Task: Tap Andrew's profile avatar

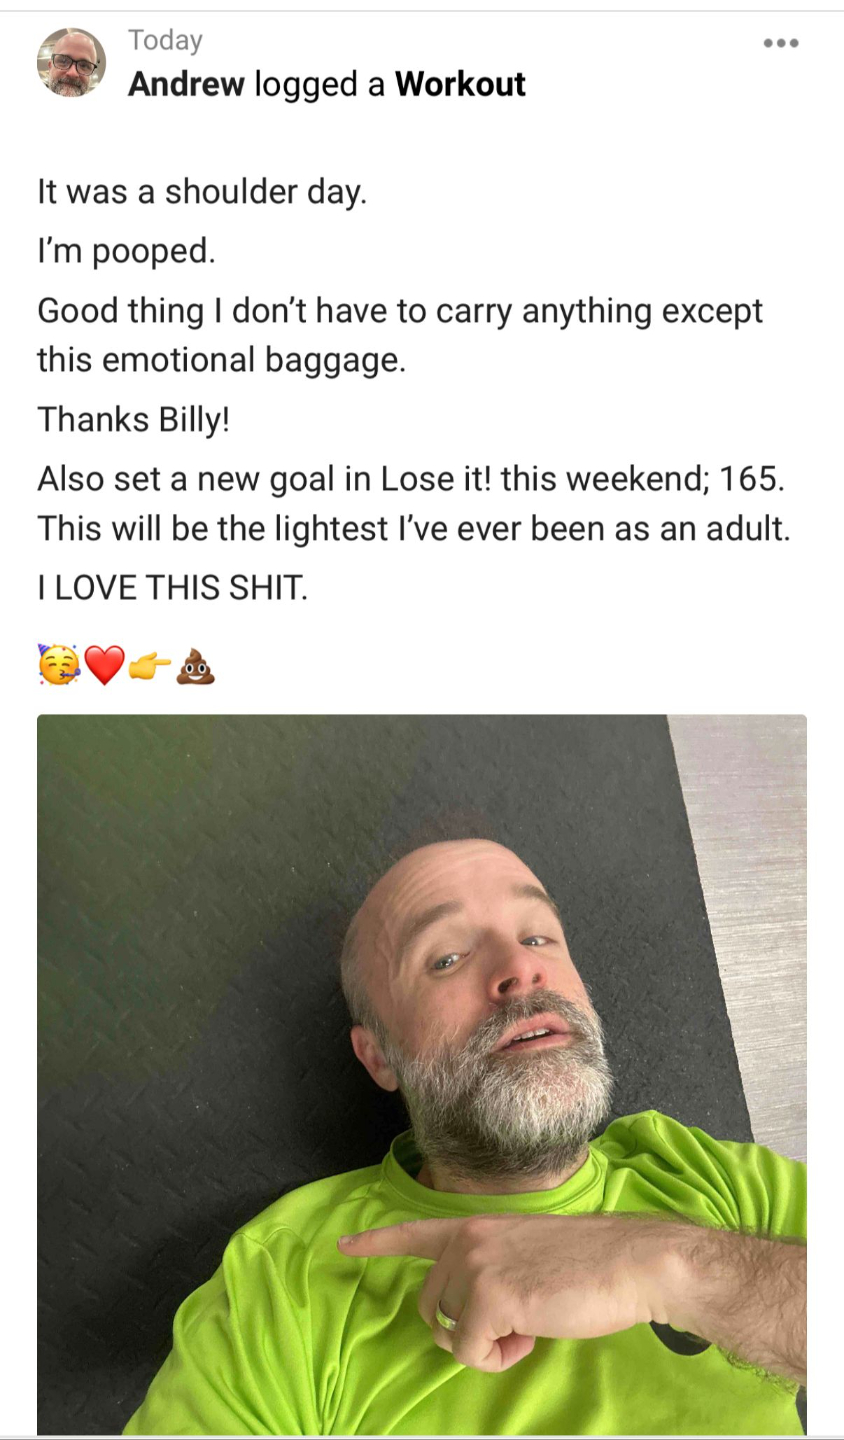Action: tap(71, 63)
